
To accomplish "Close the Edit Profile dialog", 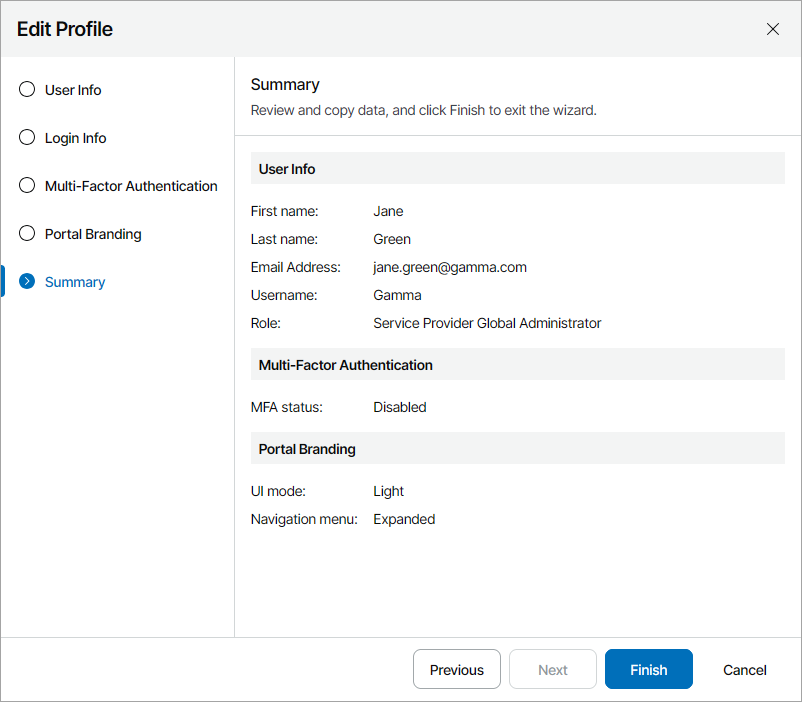I will tap(773, 29).
